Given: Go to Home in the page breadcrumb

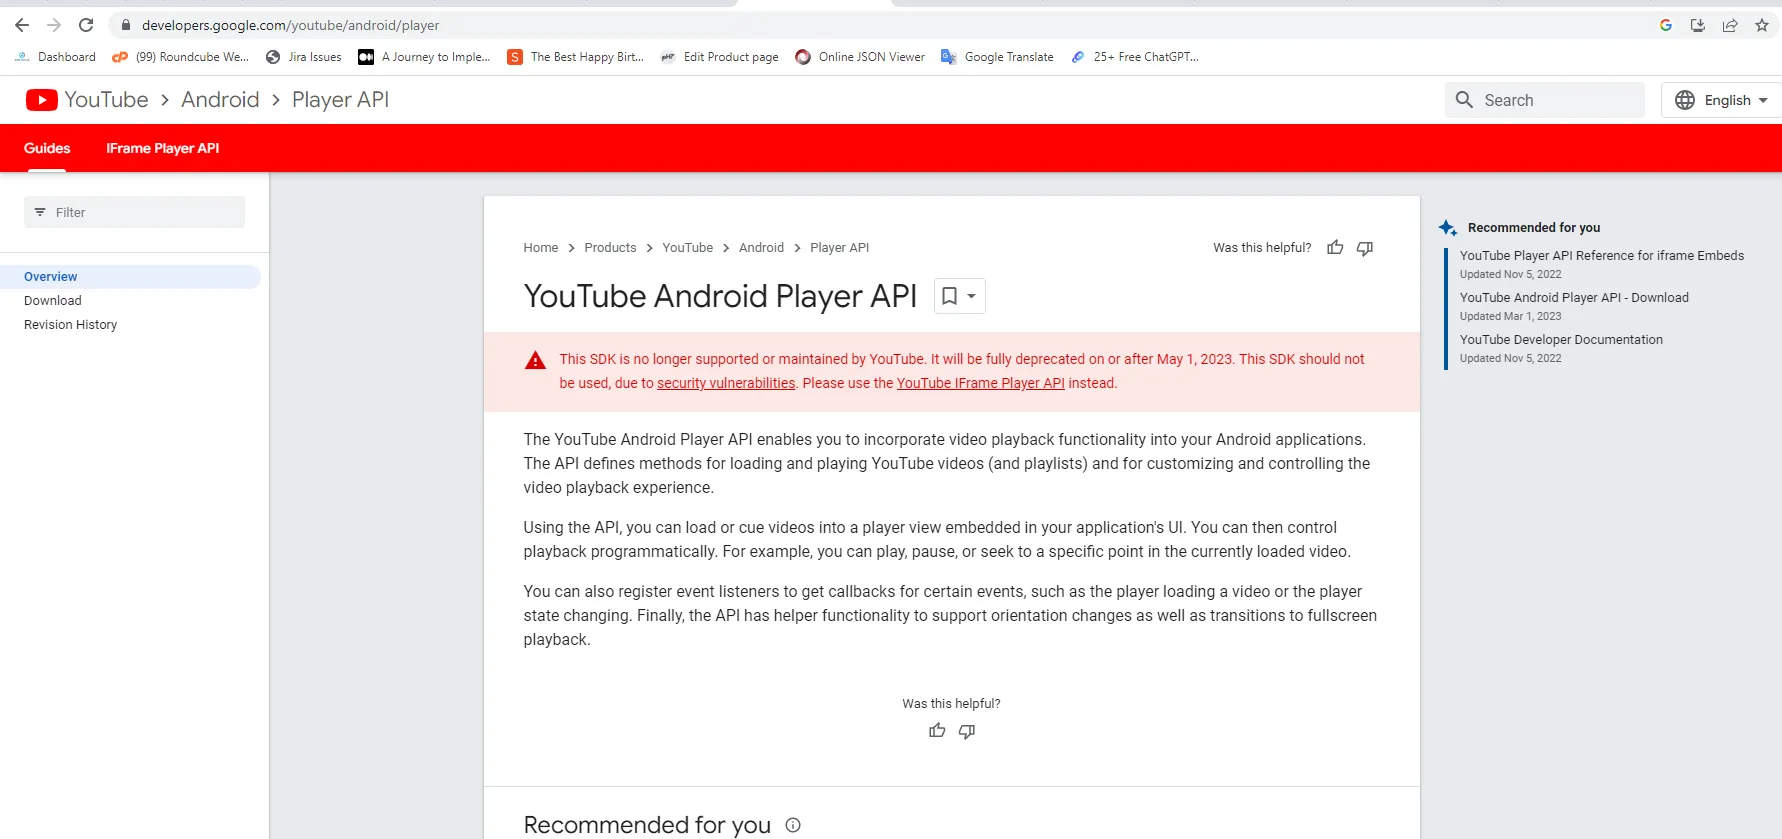Looking at the screenshot, I should 541,248.
